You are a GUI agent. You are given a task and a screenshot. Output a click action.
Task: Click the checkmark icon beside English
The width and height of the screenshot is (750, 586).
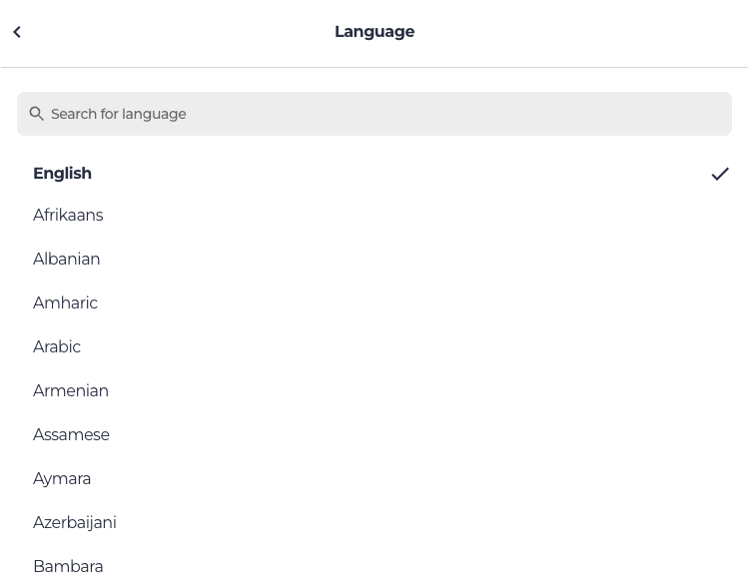click(720, 174)
